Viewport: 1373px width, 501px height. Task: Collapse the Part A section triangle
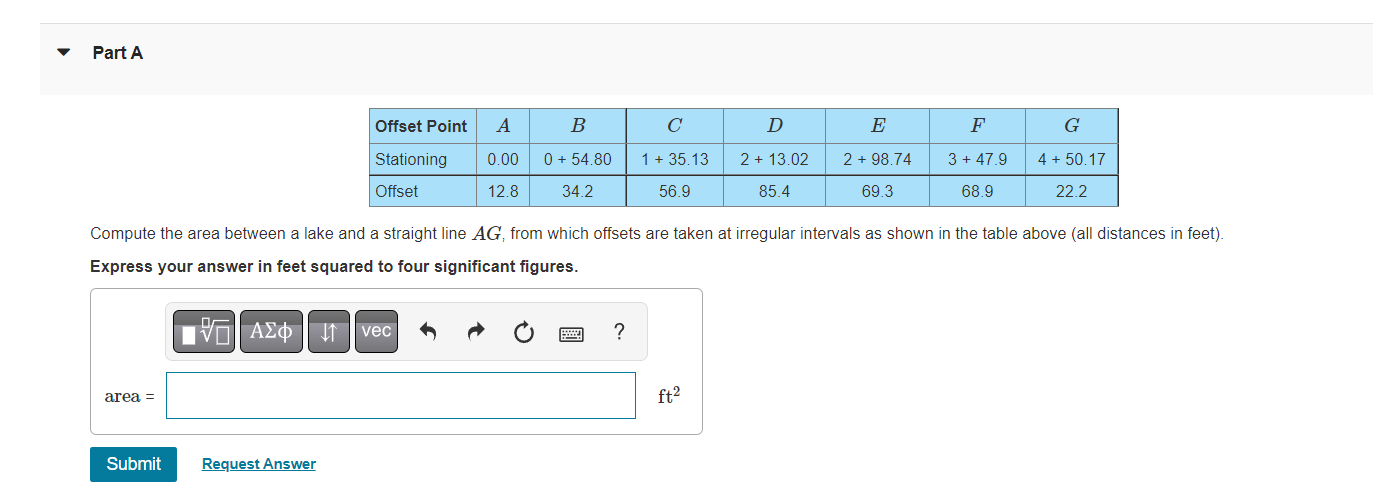pyautogui.click(x=65, y=53)
